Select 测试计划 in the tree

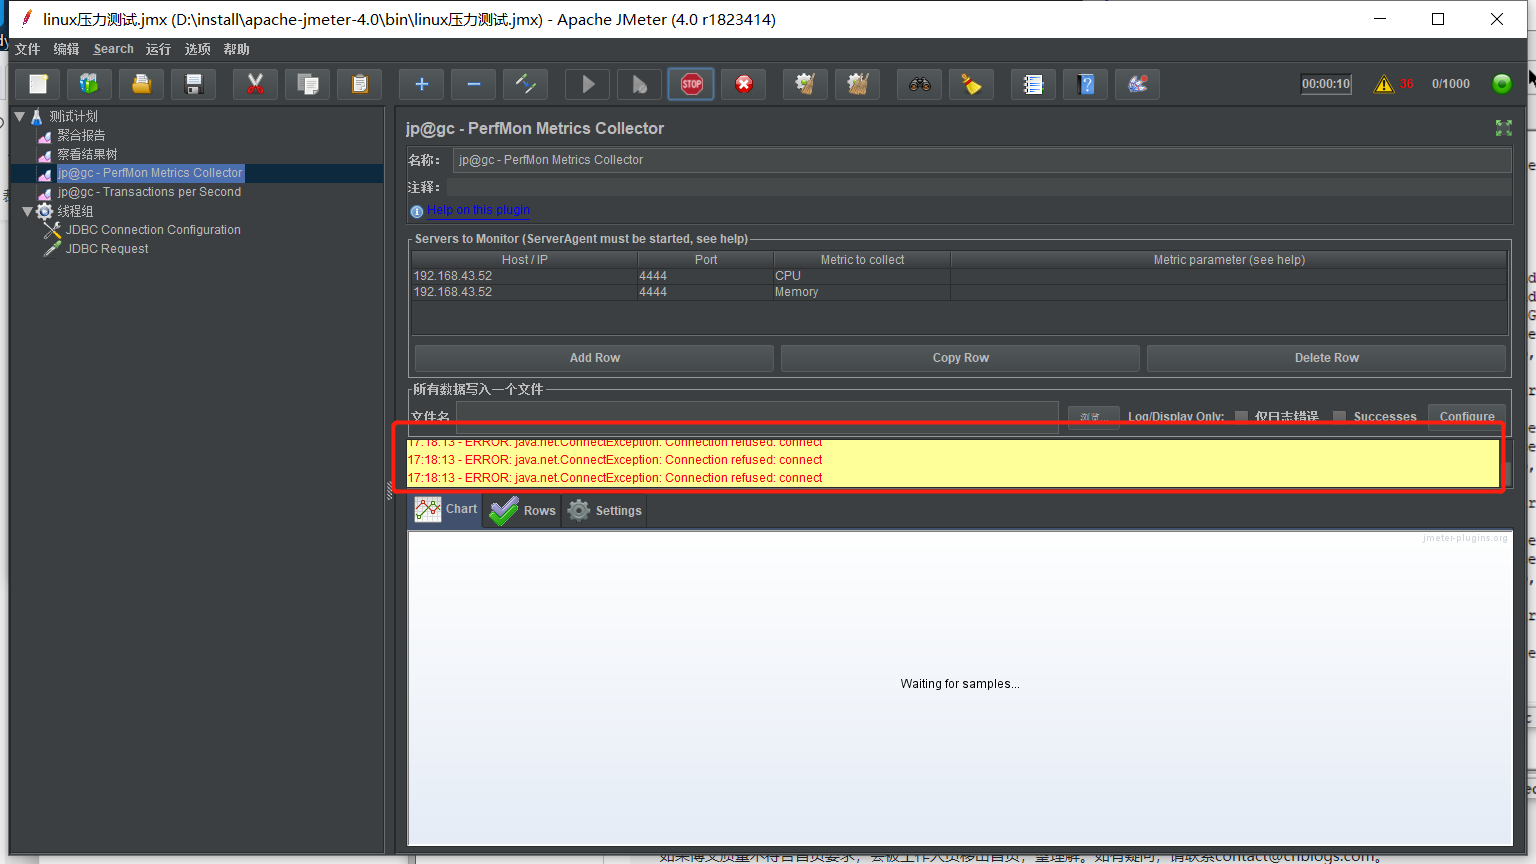[74, 116]
